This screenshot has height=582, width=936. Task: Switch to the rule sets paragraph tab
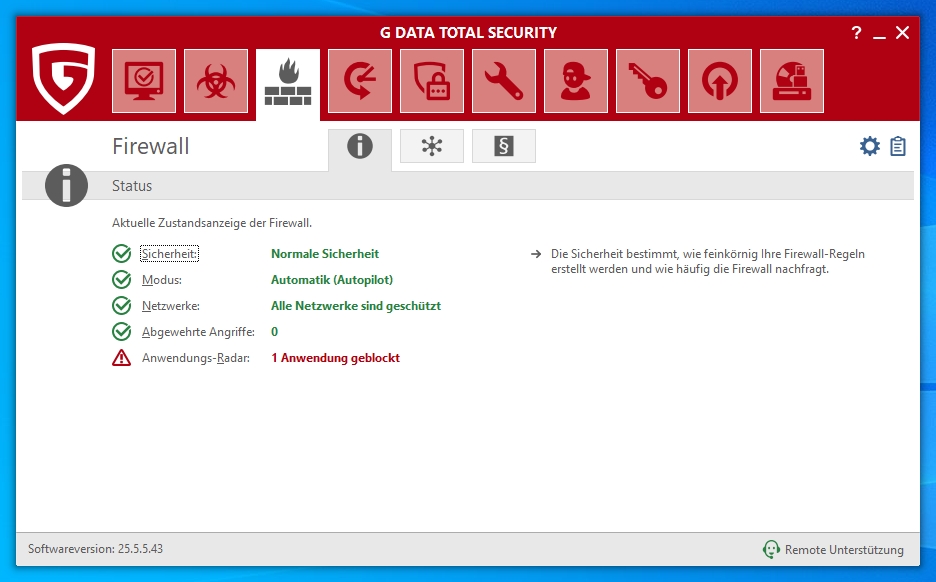click(x=504, y=146)
